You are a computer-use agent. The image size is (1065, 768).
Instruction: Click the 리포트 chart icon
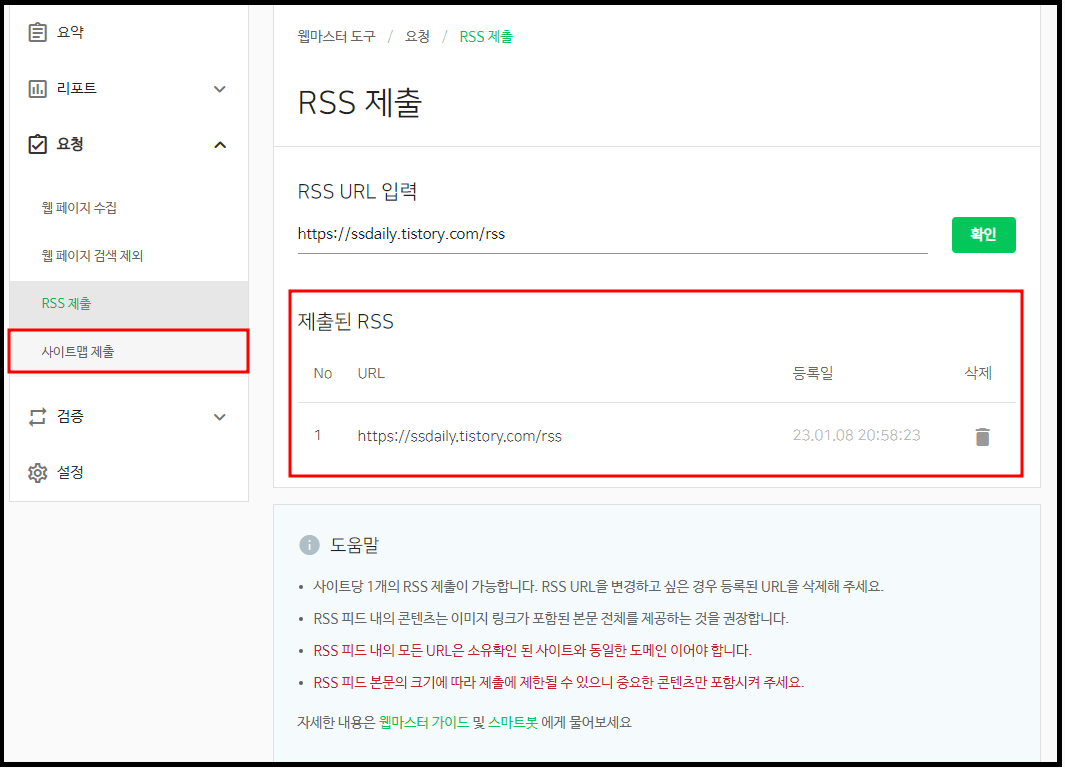tap(37, 88)
